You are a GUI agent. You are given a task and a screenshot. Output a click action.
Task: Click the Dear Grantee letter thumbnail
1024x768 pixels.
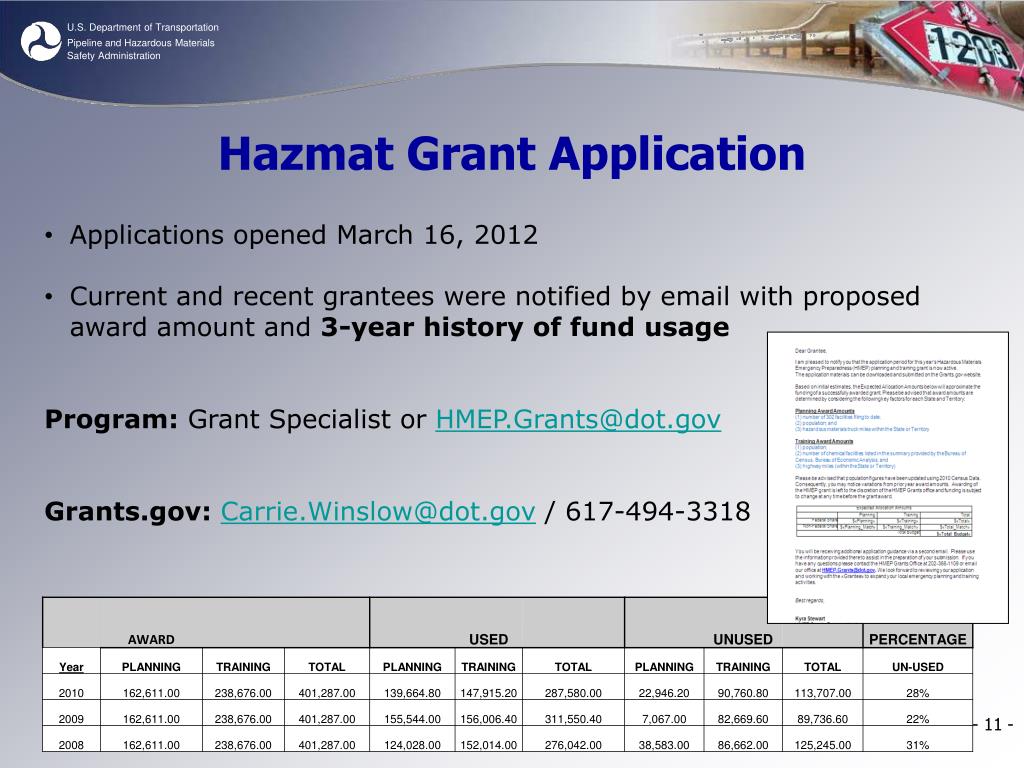[x=888, y=477]
